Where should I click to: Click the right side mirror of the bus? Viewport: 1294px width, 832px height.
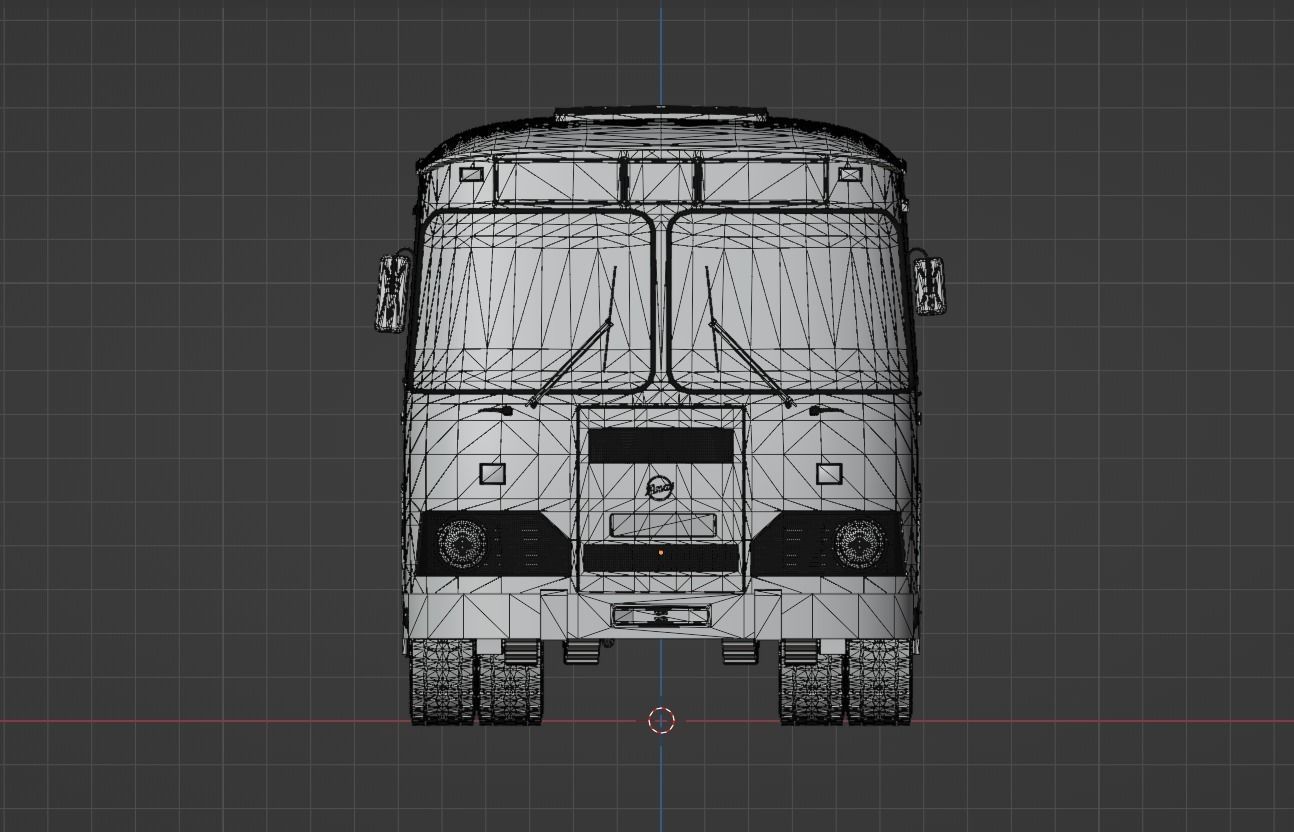pos(928,286)
